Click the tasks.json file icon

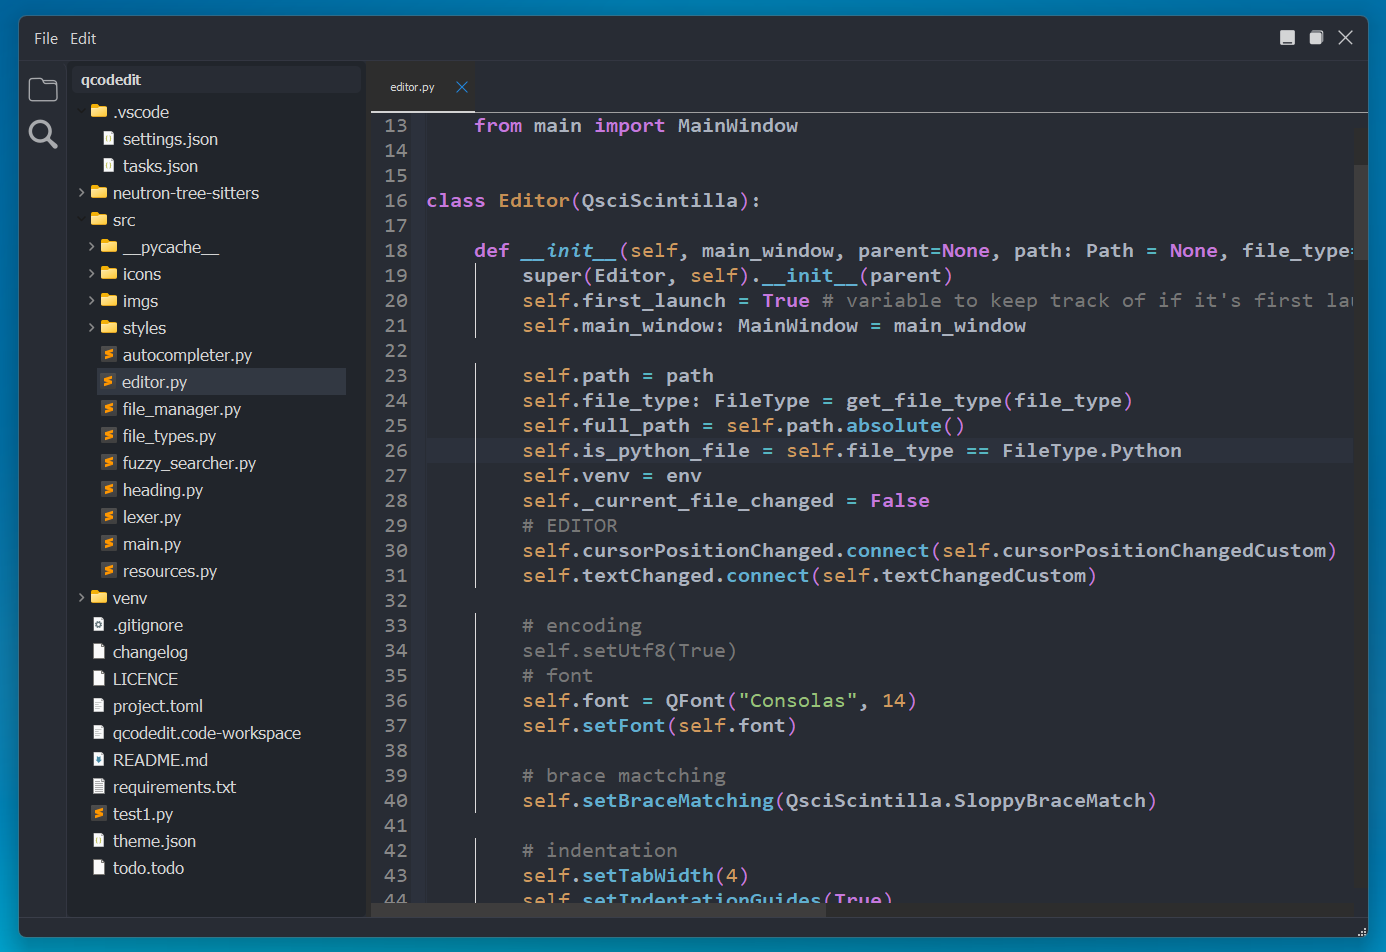point(109,165)
